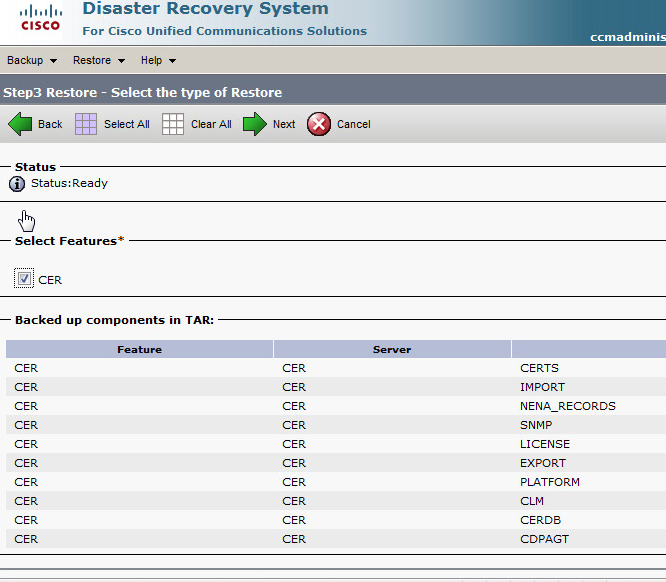Click the Status info icon
The image size is (666, 582).
tap(17, 184)
